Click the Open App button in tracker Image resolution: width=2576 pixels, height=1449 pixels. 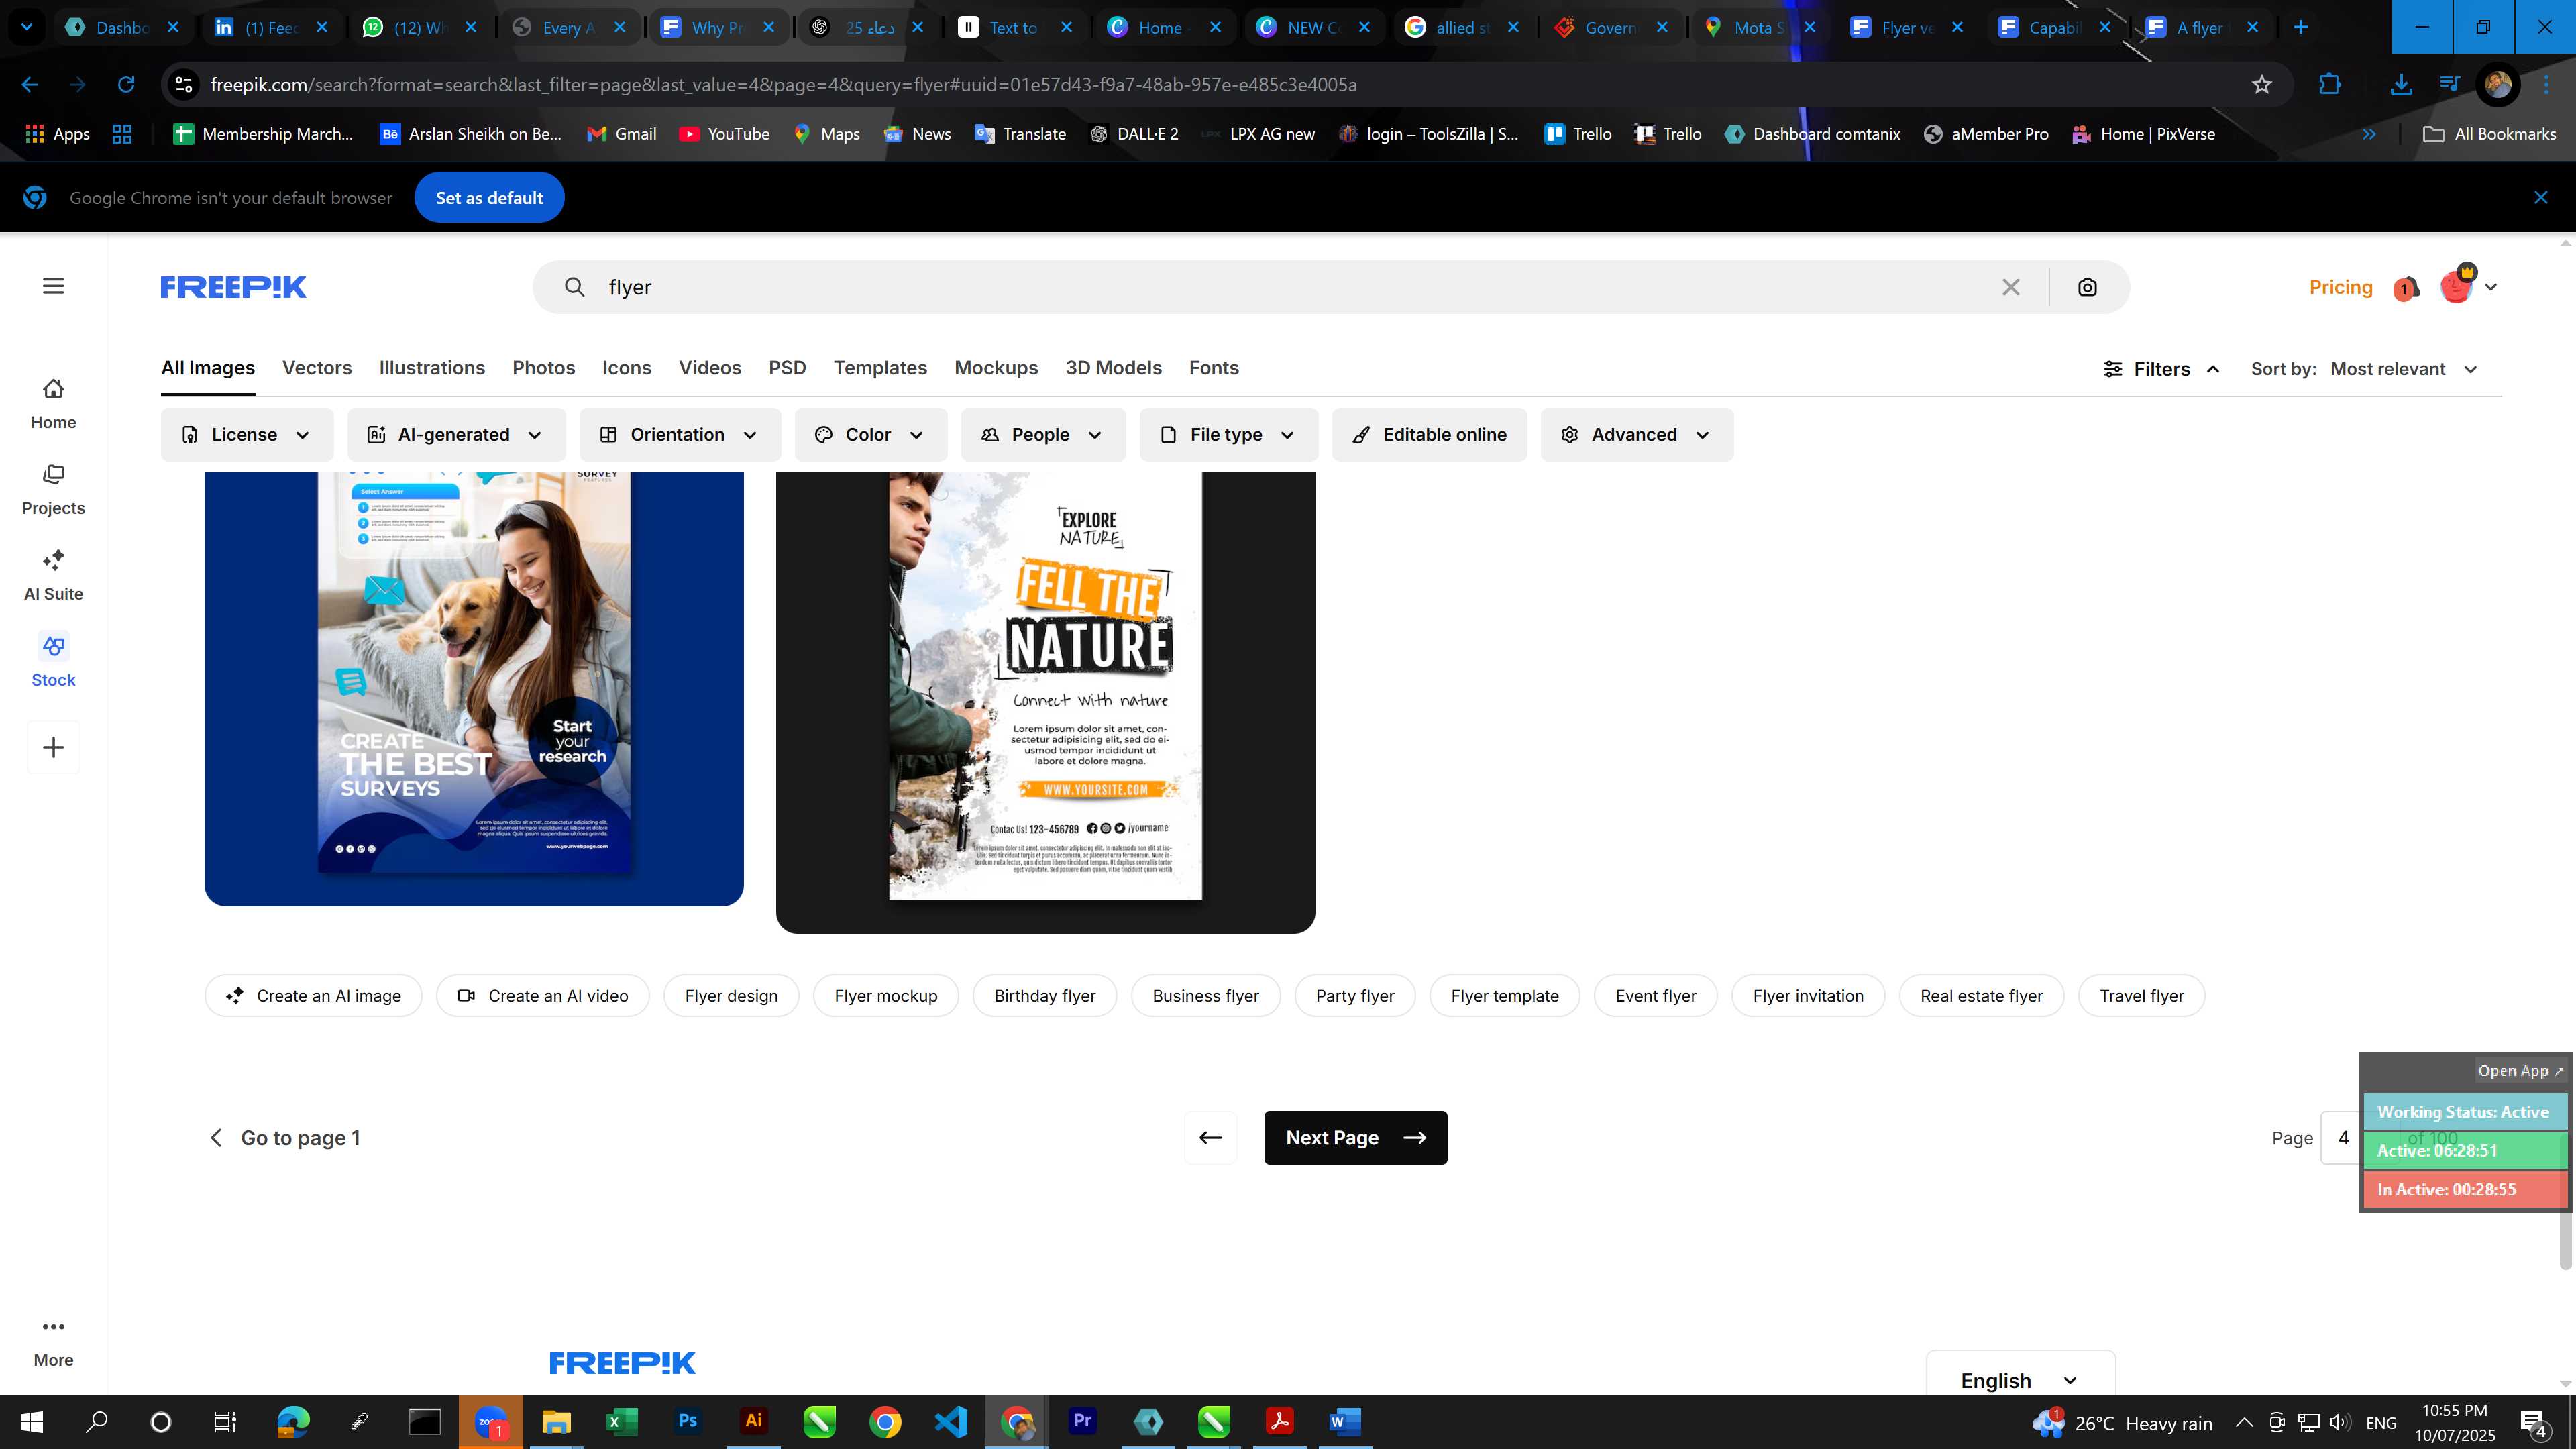click(2520, 1070)
